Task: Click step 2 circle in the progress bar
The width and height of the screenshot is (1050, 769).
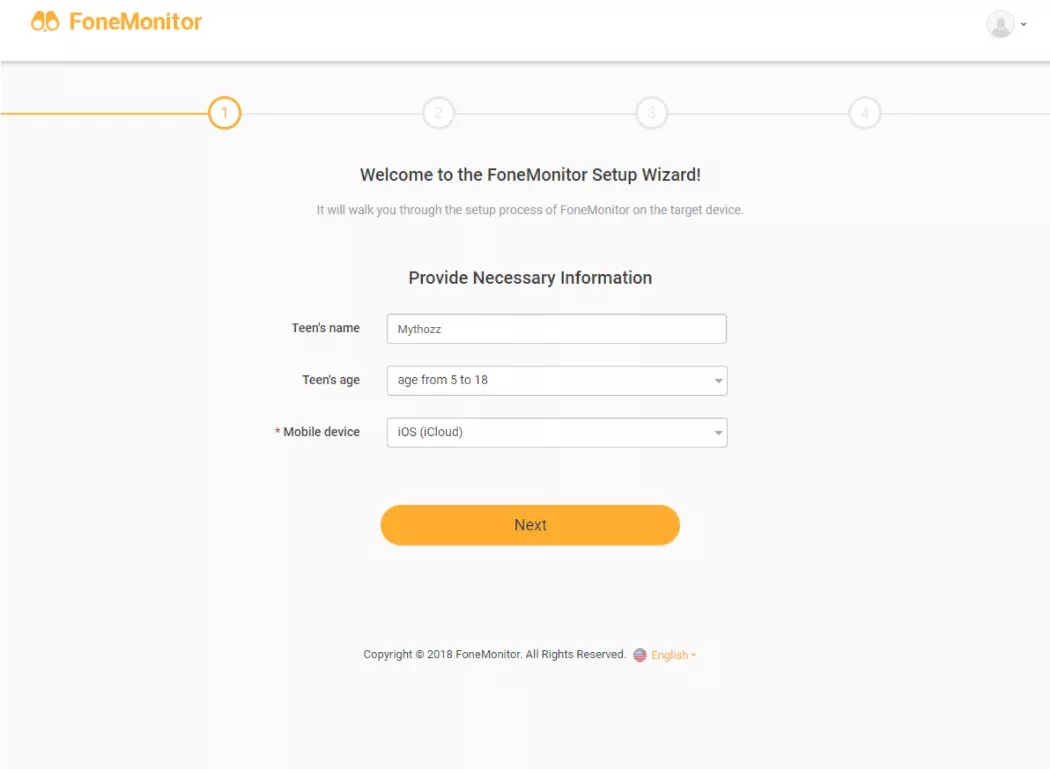Action: click(x=438, y=113)
